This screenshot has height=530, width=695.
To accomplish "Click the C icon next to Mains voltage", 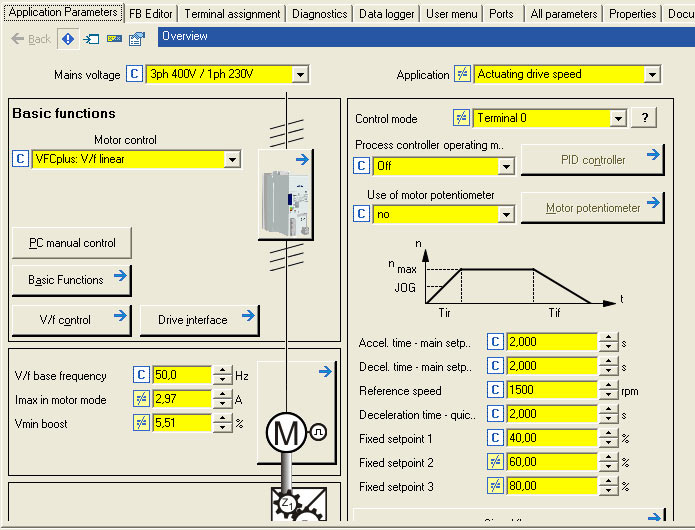I will (135, 74).
